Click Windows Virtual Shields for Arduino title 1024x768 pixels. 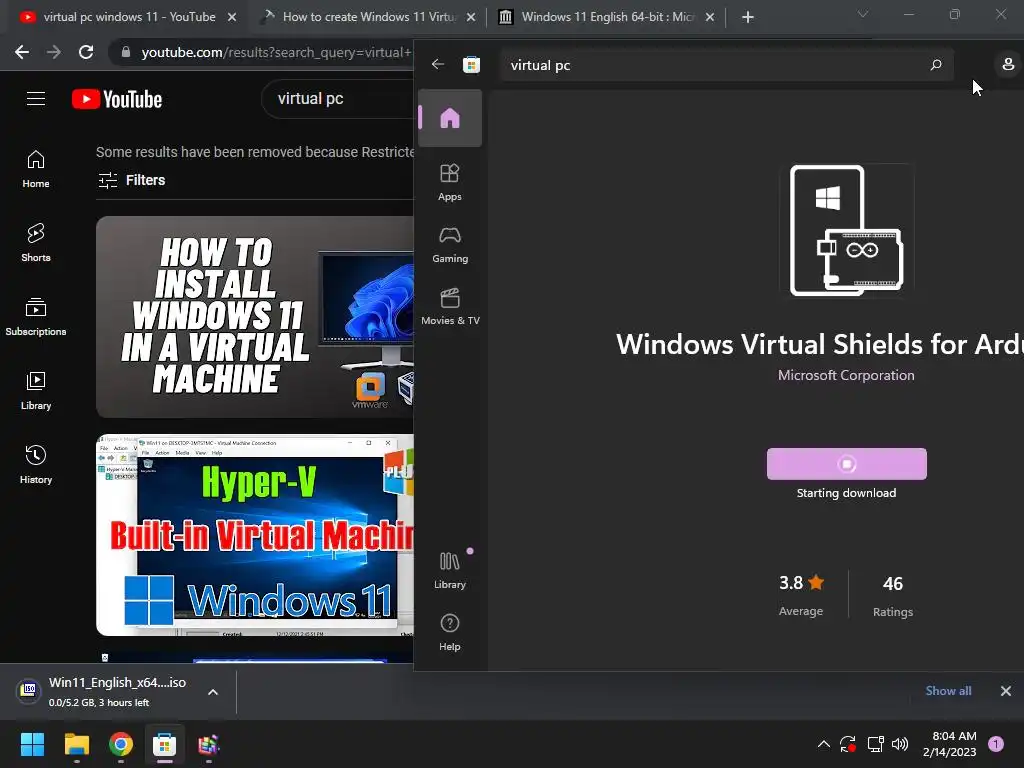(820, 345)
